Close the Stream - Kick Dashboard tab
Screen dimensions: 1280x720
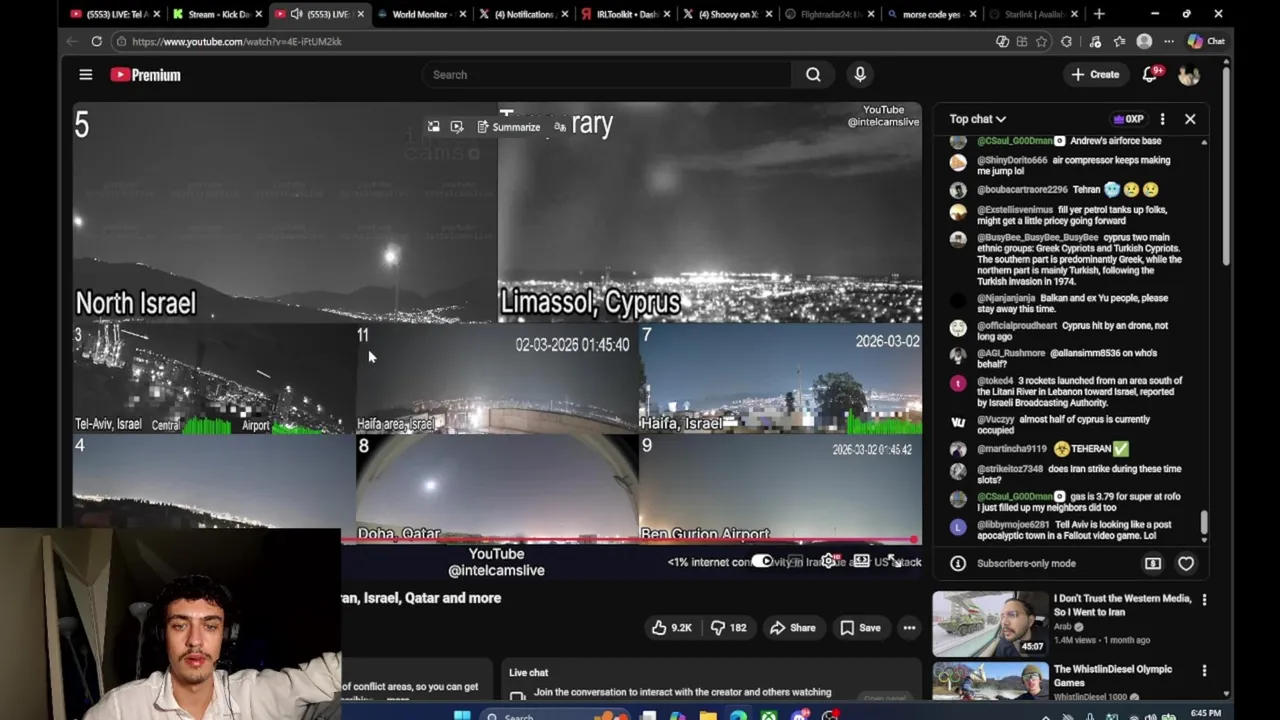[x=259, y=14]
